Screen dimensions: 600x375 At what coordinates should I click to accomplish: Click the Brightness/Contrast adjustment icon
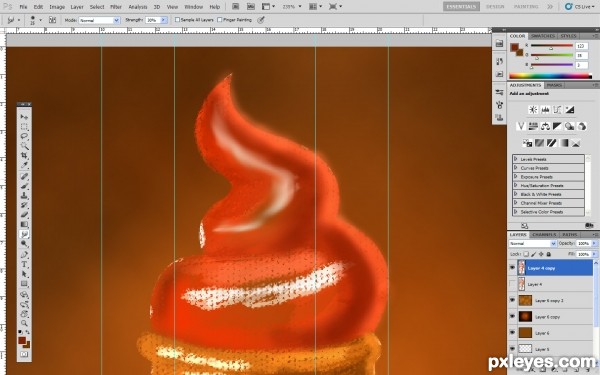click(x=533, y=110)
